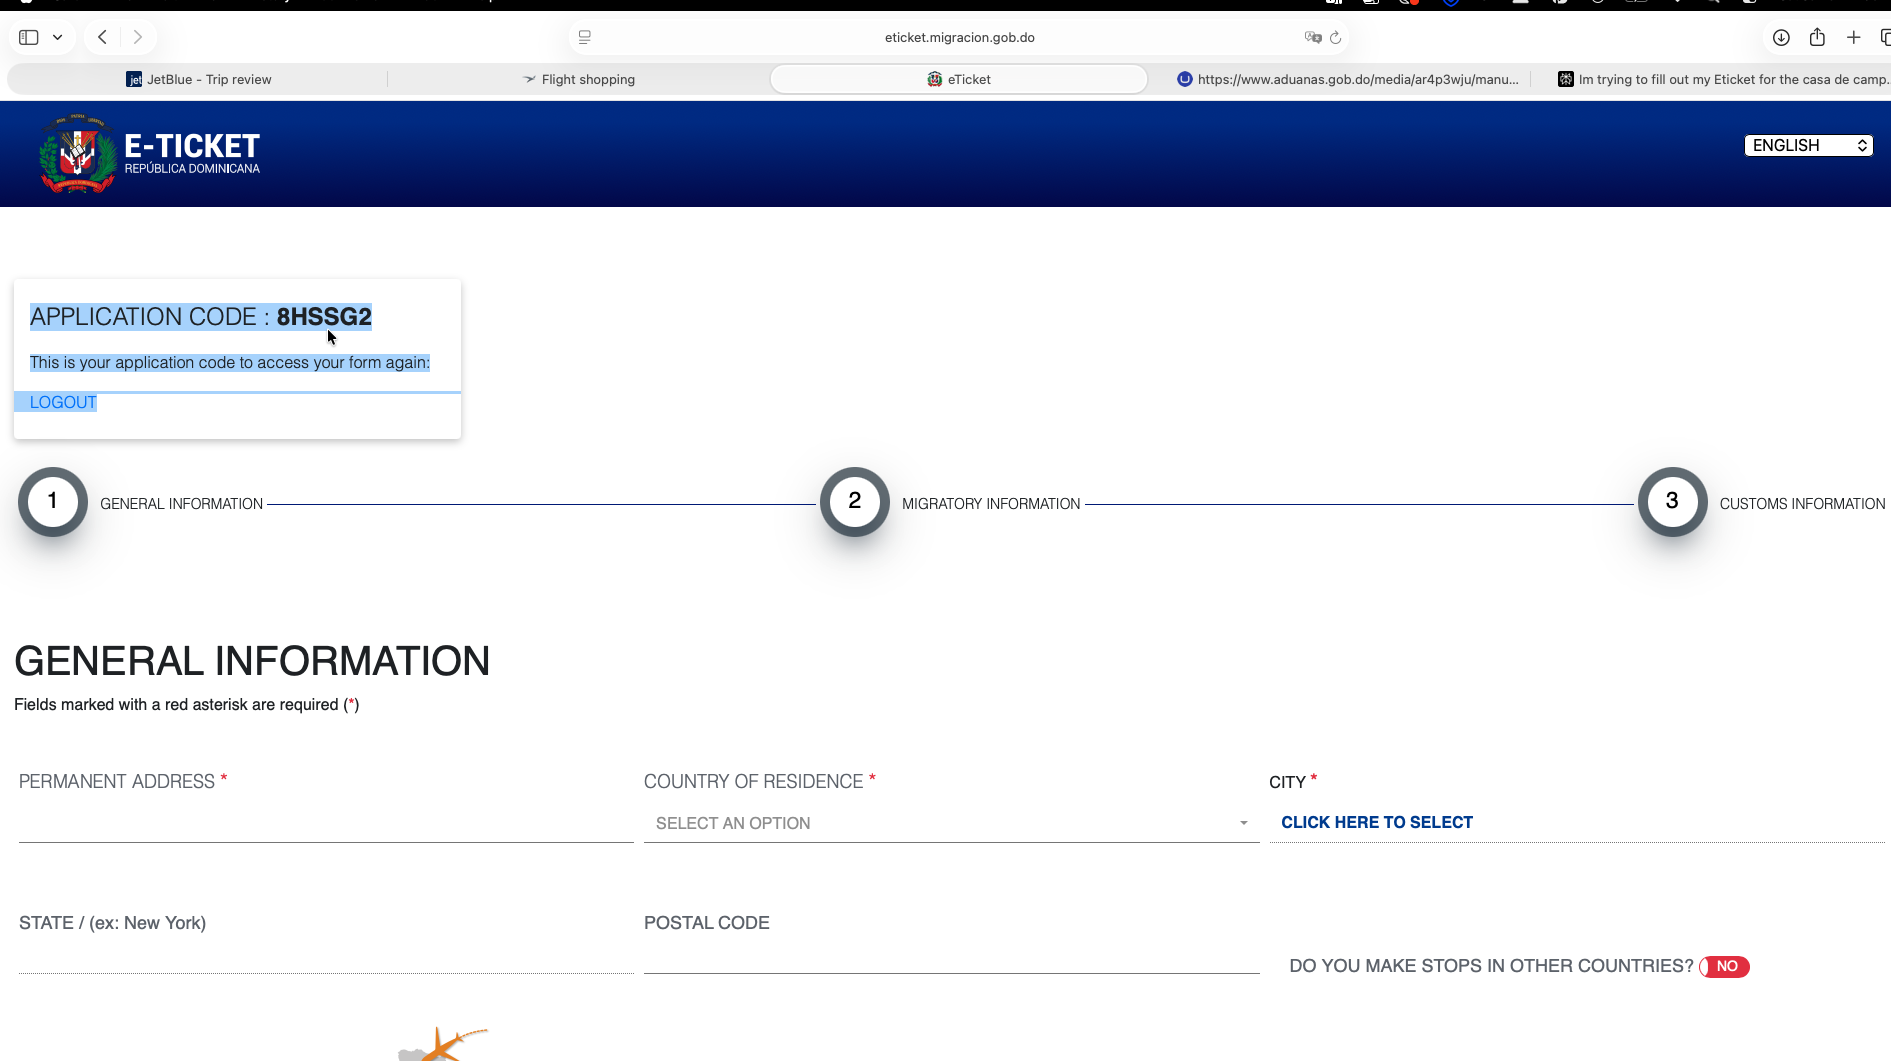
Task: Click the LOGOUT link
Action: [62, 402]
